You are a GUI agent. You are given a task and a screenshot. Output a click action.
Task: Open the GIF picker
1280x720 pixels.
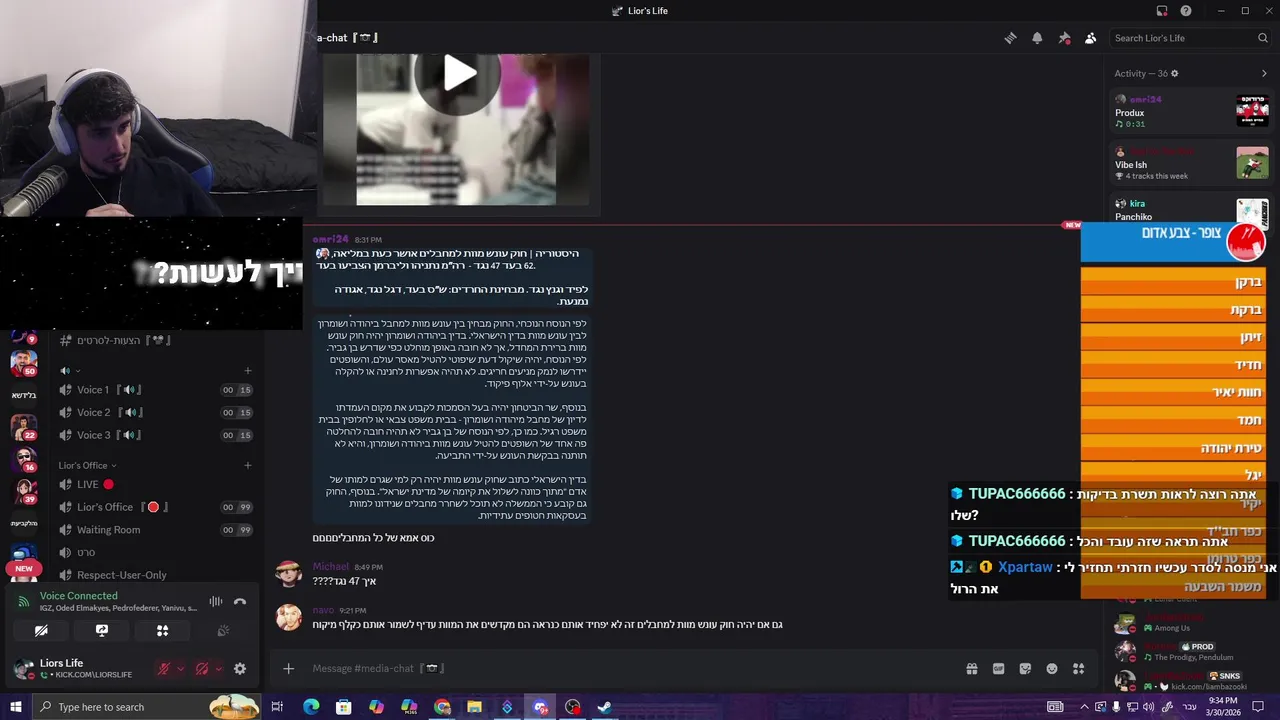tap(998, 668)
